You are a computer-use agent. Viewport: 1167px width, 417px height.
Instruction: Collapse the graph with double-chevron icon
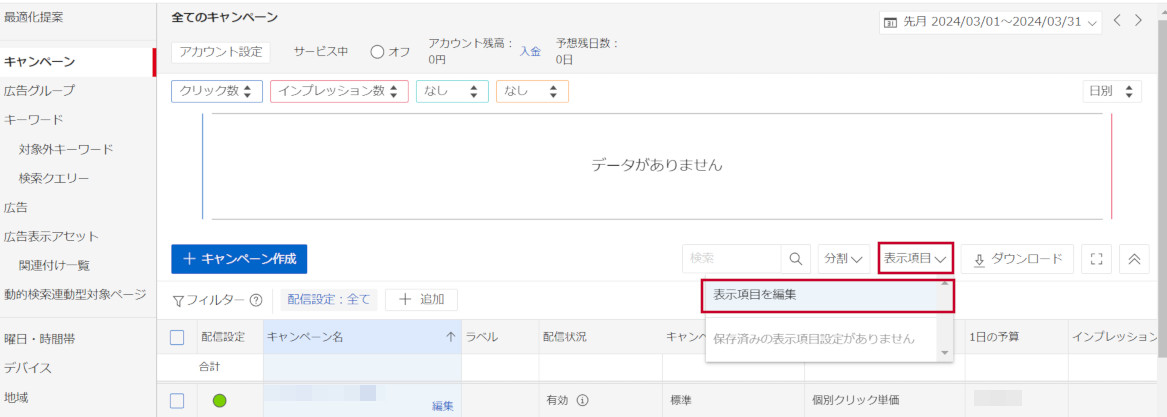click(1134, 258)
